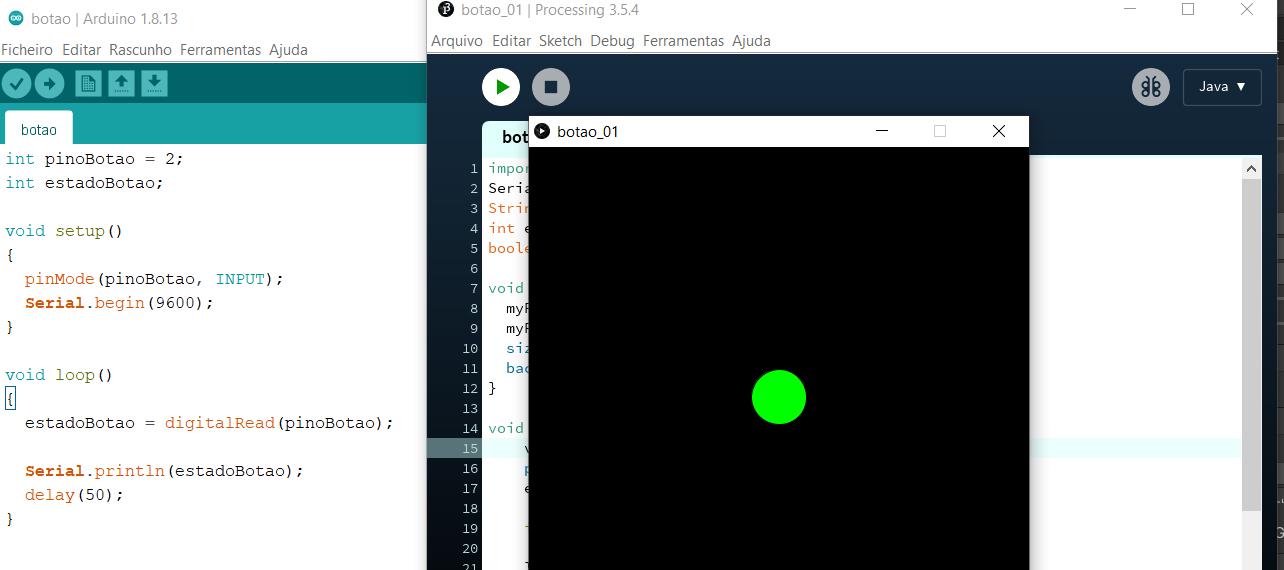Minimize the Processing 3.5.4 window
Image resolution: width=1284 pixels, height=570 pixels.
(x=1129, y=10)
